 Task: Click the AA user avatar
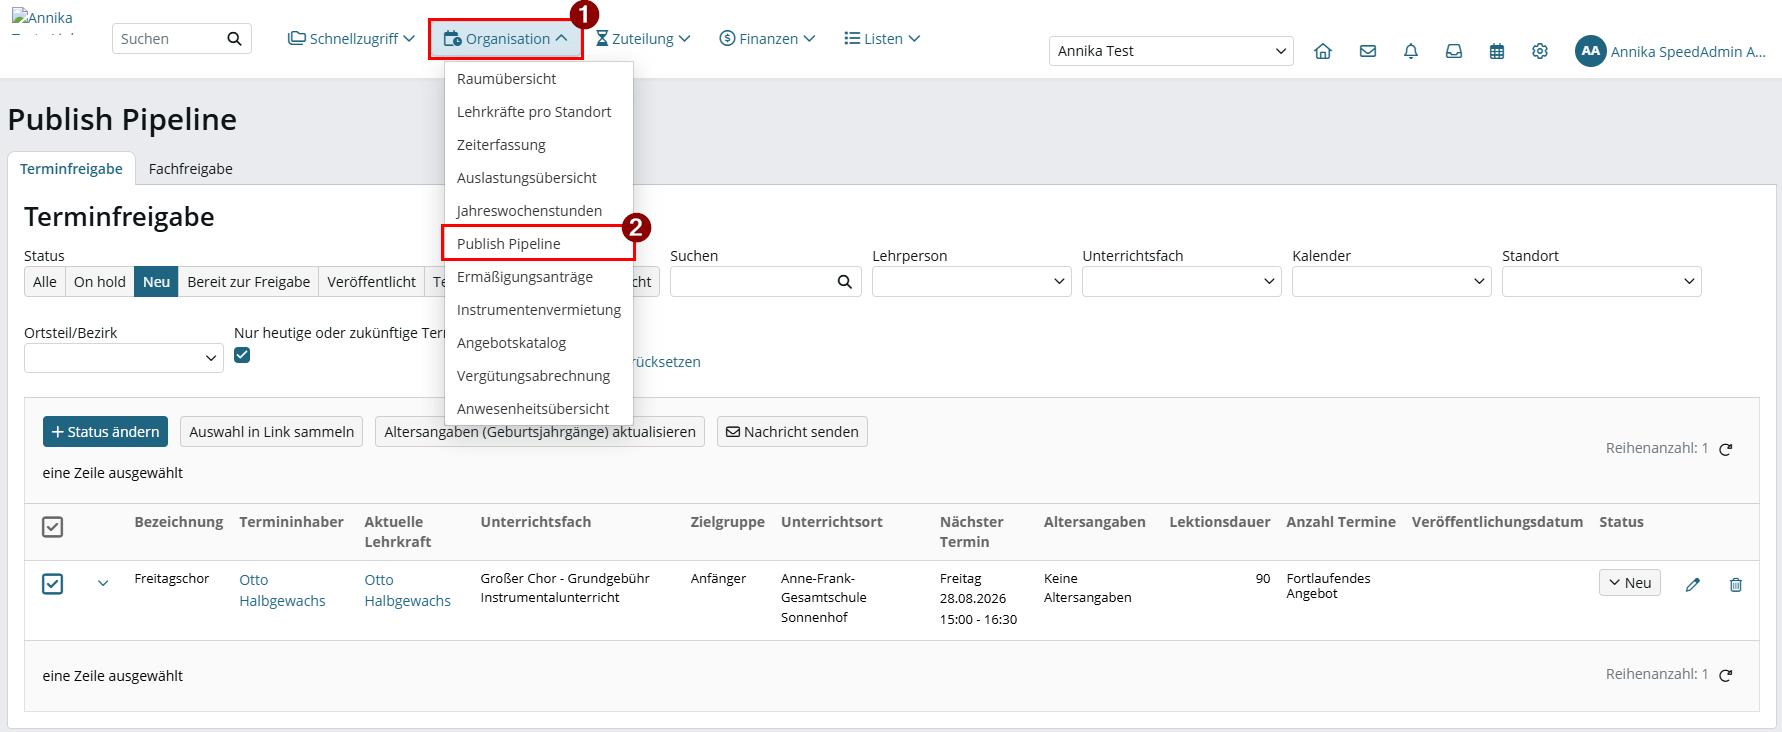coord(1590,51)
